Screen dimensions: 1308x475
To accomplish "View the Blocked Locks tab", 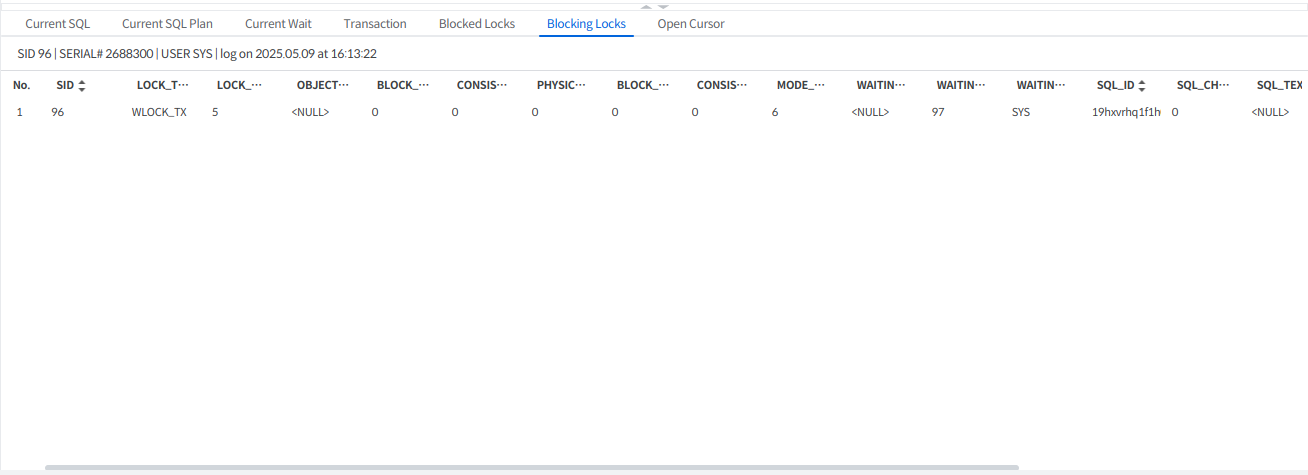I will pos(477,23).
